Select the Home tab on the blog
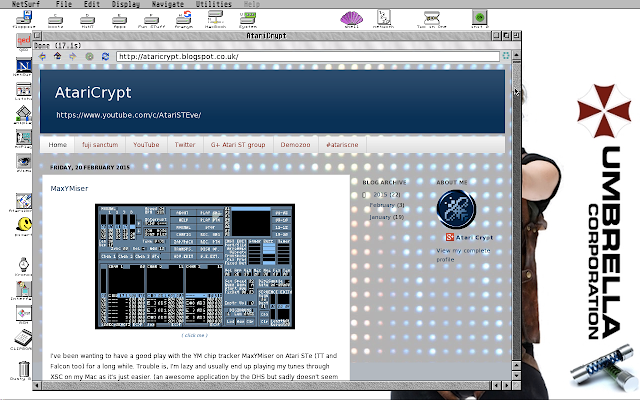The image size is (640, 400). click(x=58, y=144)
